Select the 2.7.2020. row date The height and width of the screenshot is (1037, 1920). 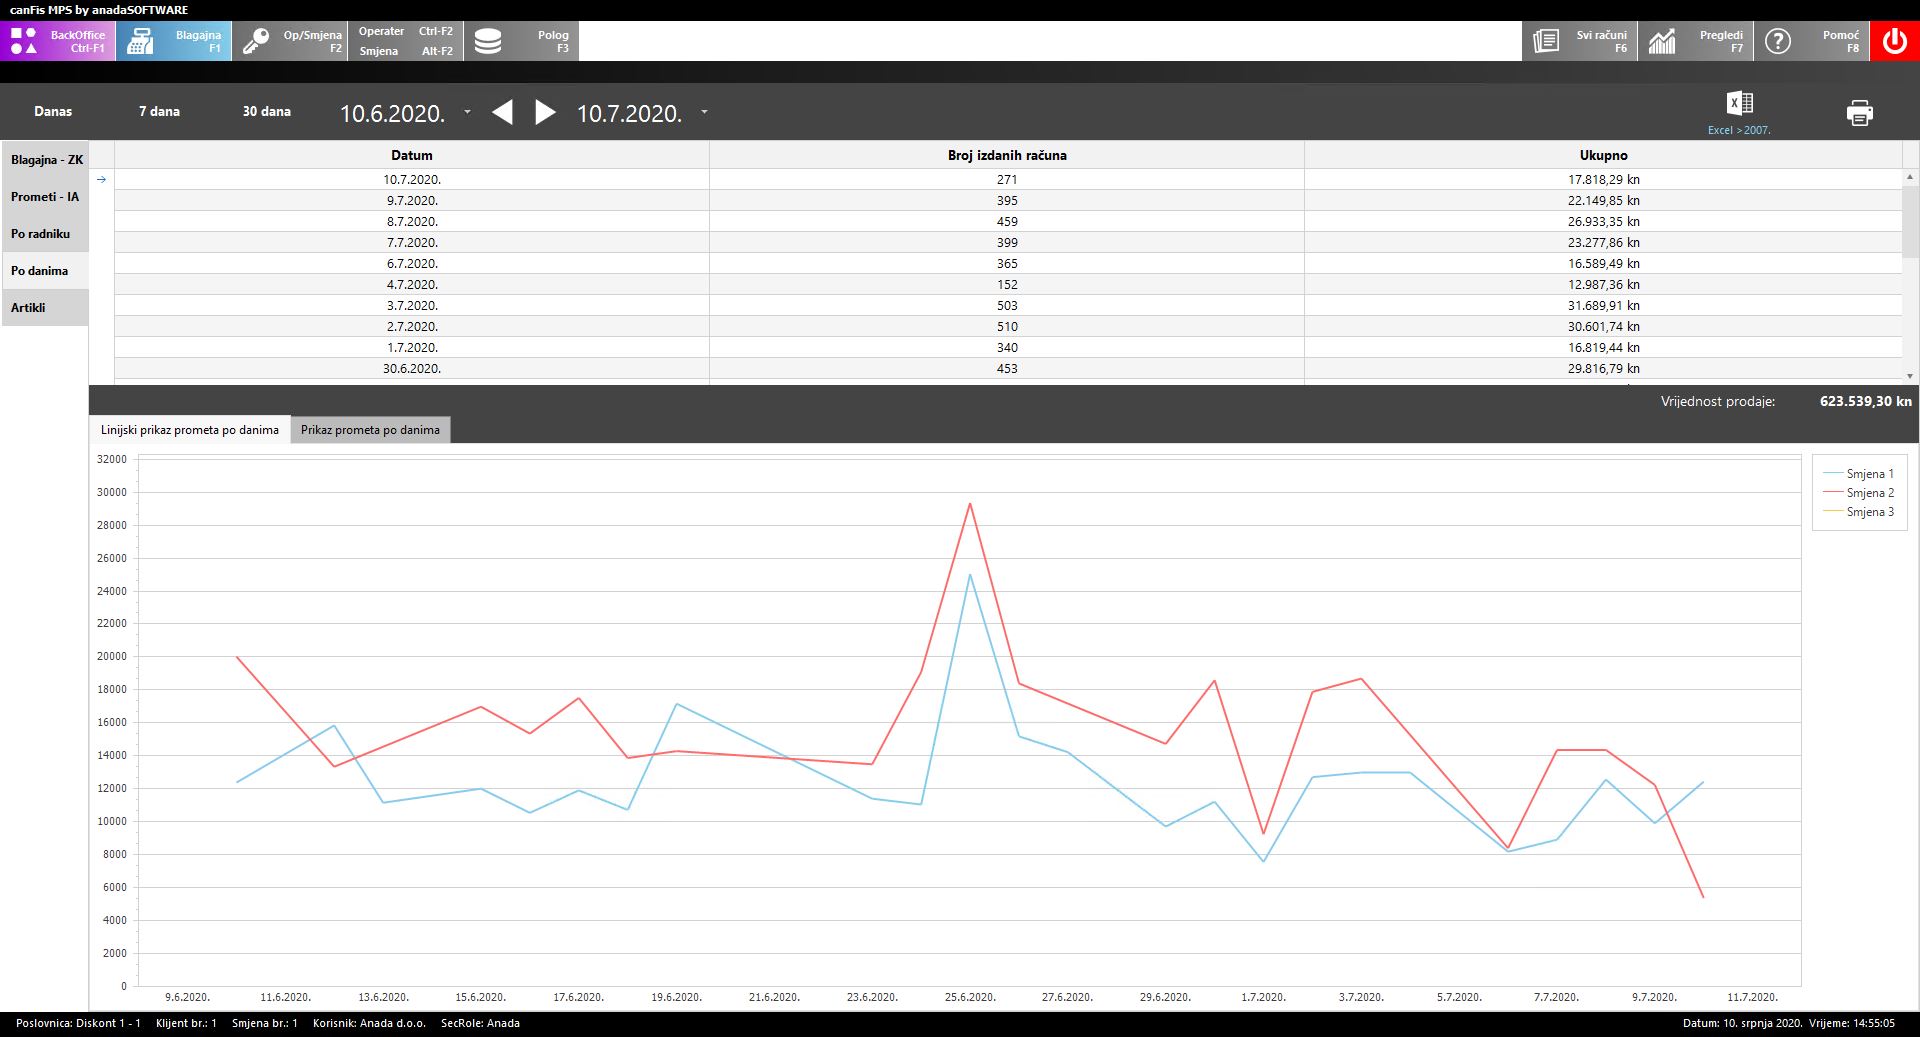412,327
